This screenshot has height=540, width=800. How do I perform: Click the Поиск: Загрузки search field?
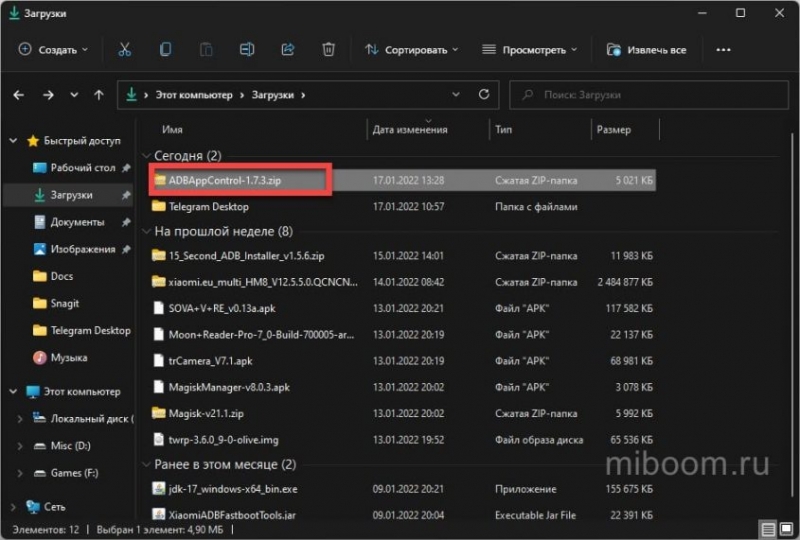point(649,95)
